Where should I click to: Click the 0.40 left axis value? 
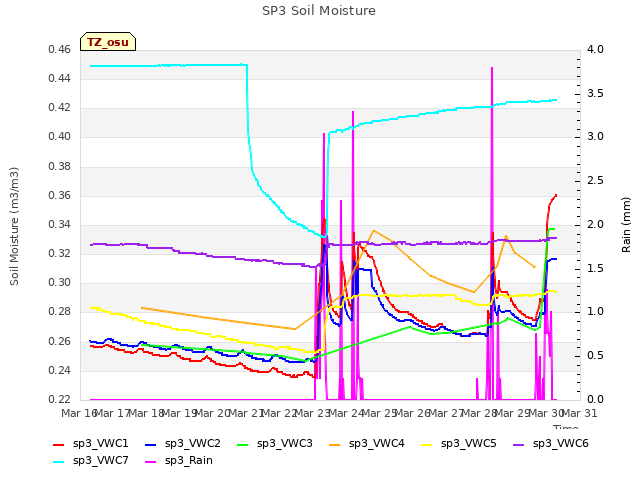(60, 137)
